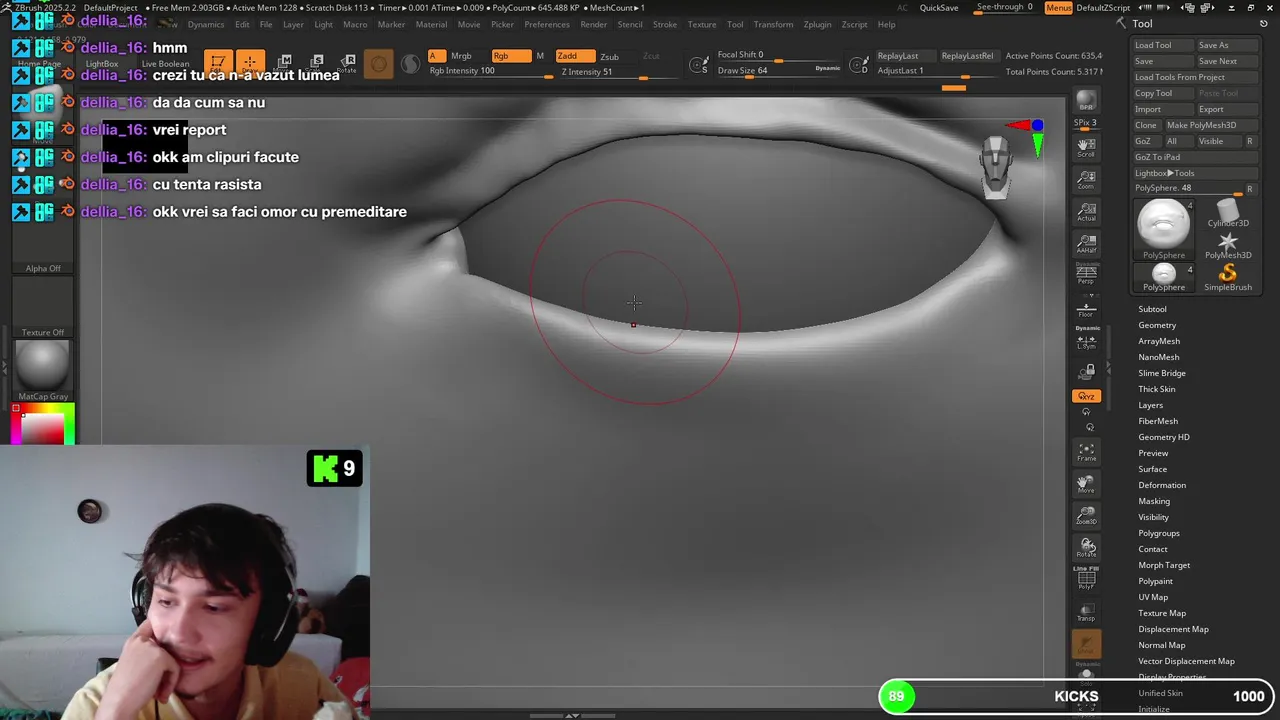The width and height of the screenshot is (1280, 720).
Task: Toggle the Floor grid
Action: click(x=1086, y=309)
